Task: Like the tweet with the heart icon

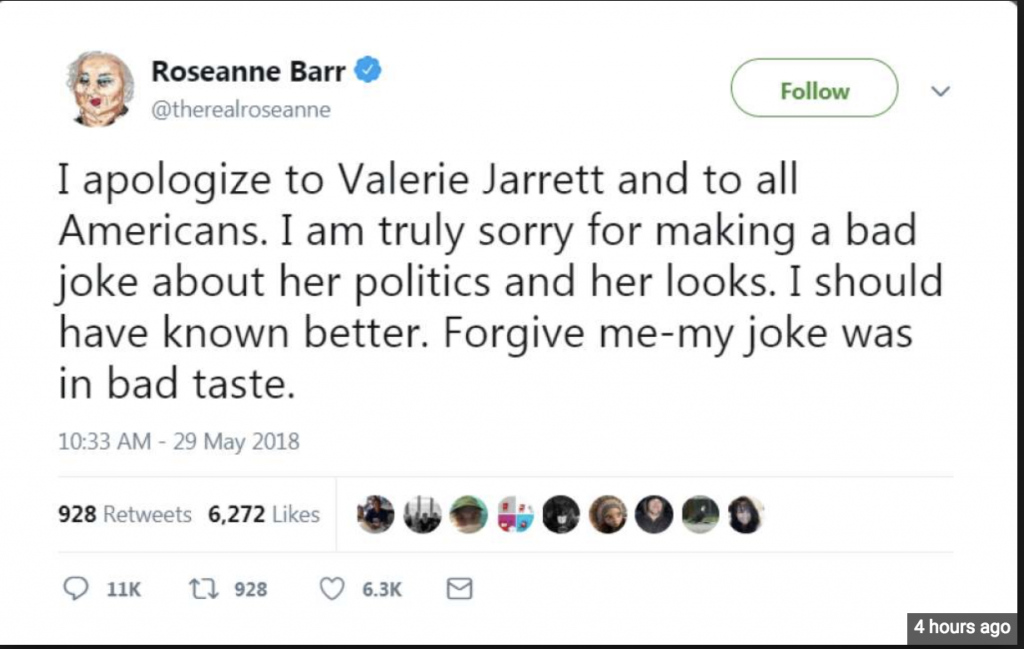Action: click(x=331, y=589)
